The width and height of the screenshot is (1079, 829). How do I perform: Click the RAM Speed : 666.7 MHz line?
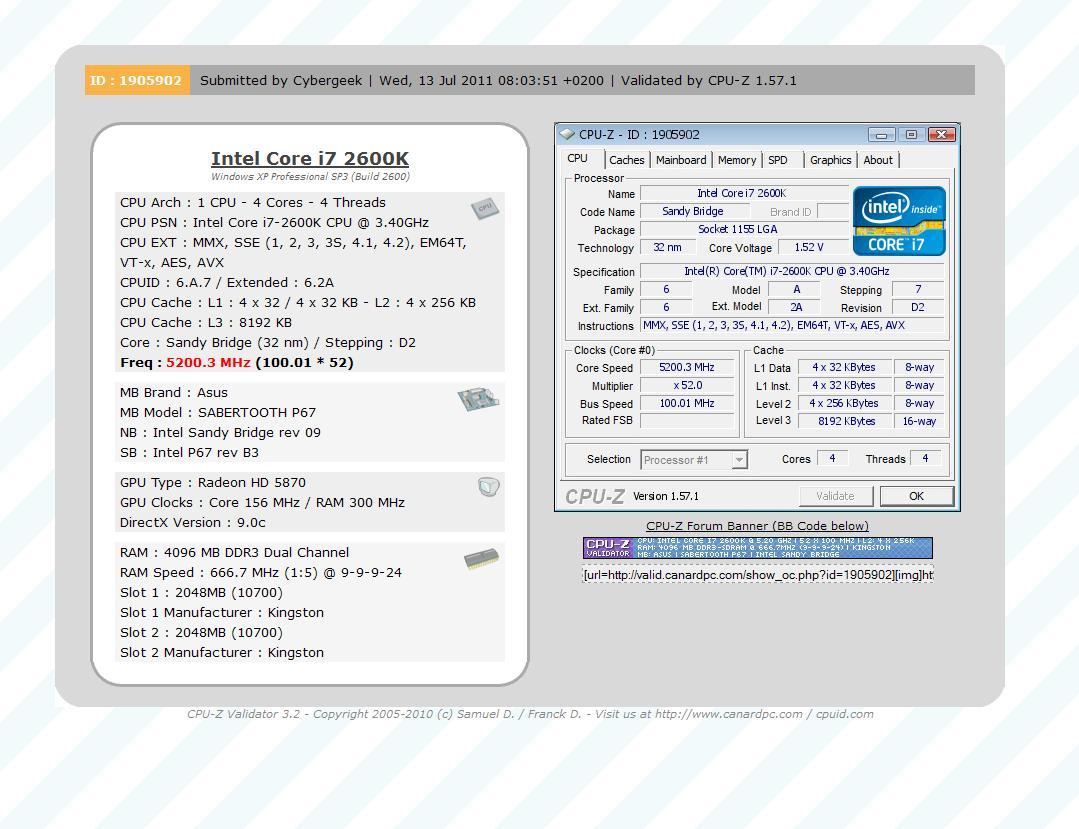click(261, 573)
